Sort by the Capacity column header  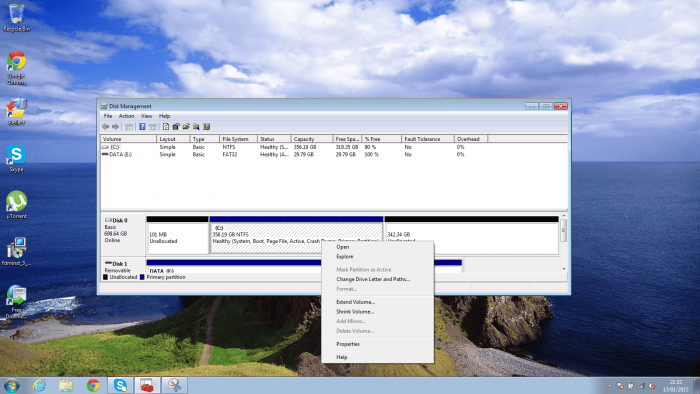[312, 139]
